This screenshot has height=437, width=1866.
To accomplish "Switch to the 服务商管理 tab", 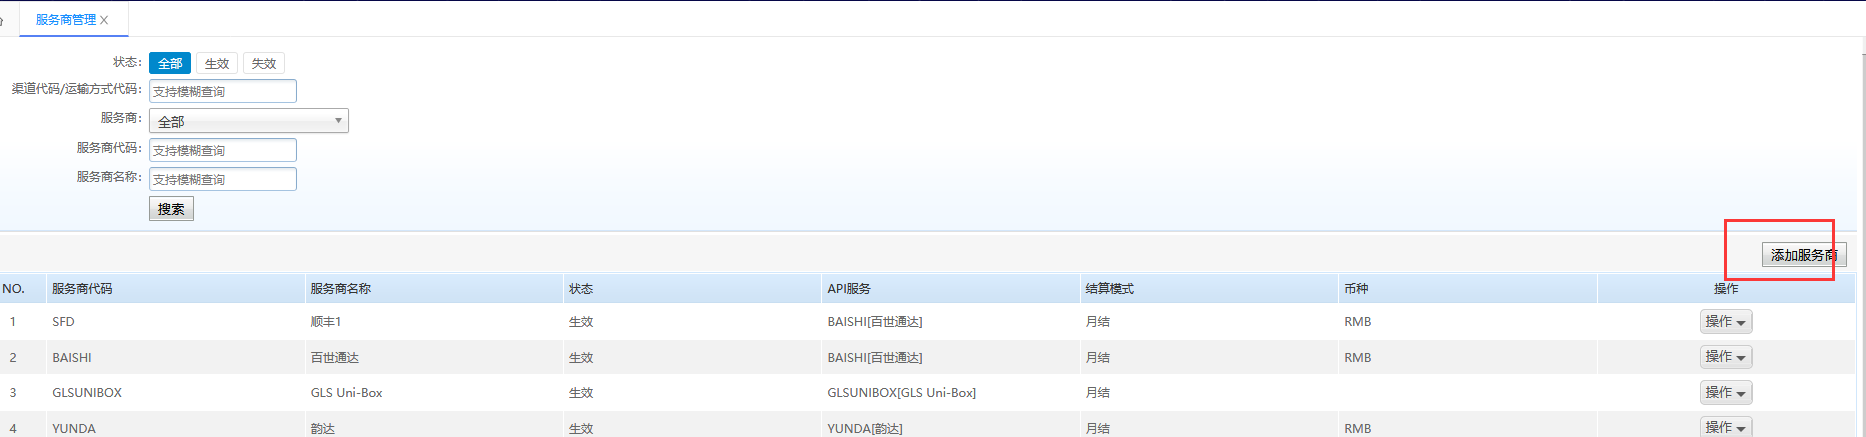I will (x=65, y=20).
